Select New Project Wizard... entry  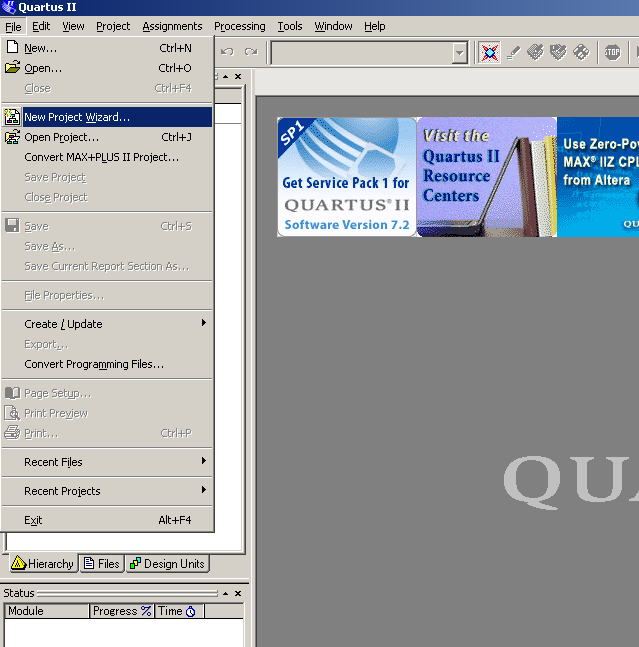[x=107, y=117]
